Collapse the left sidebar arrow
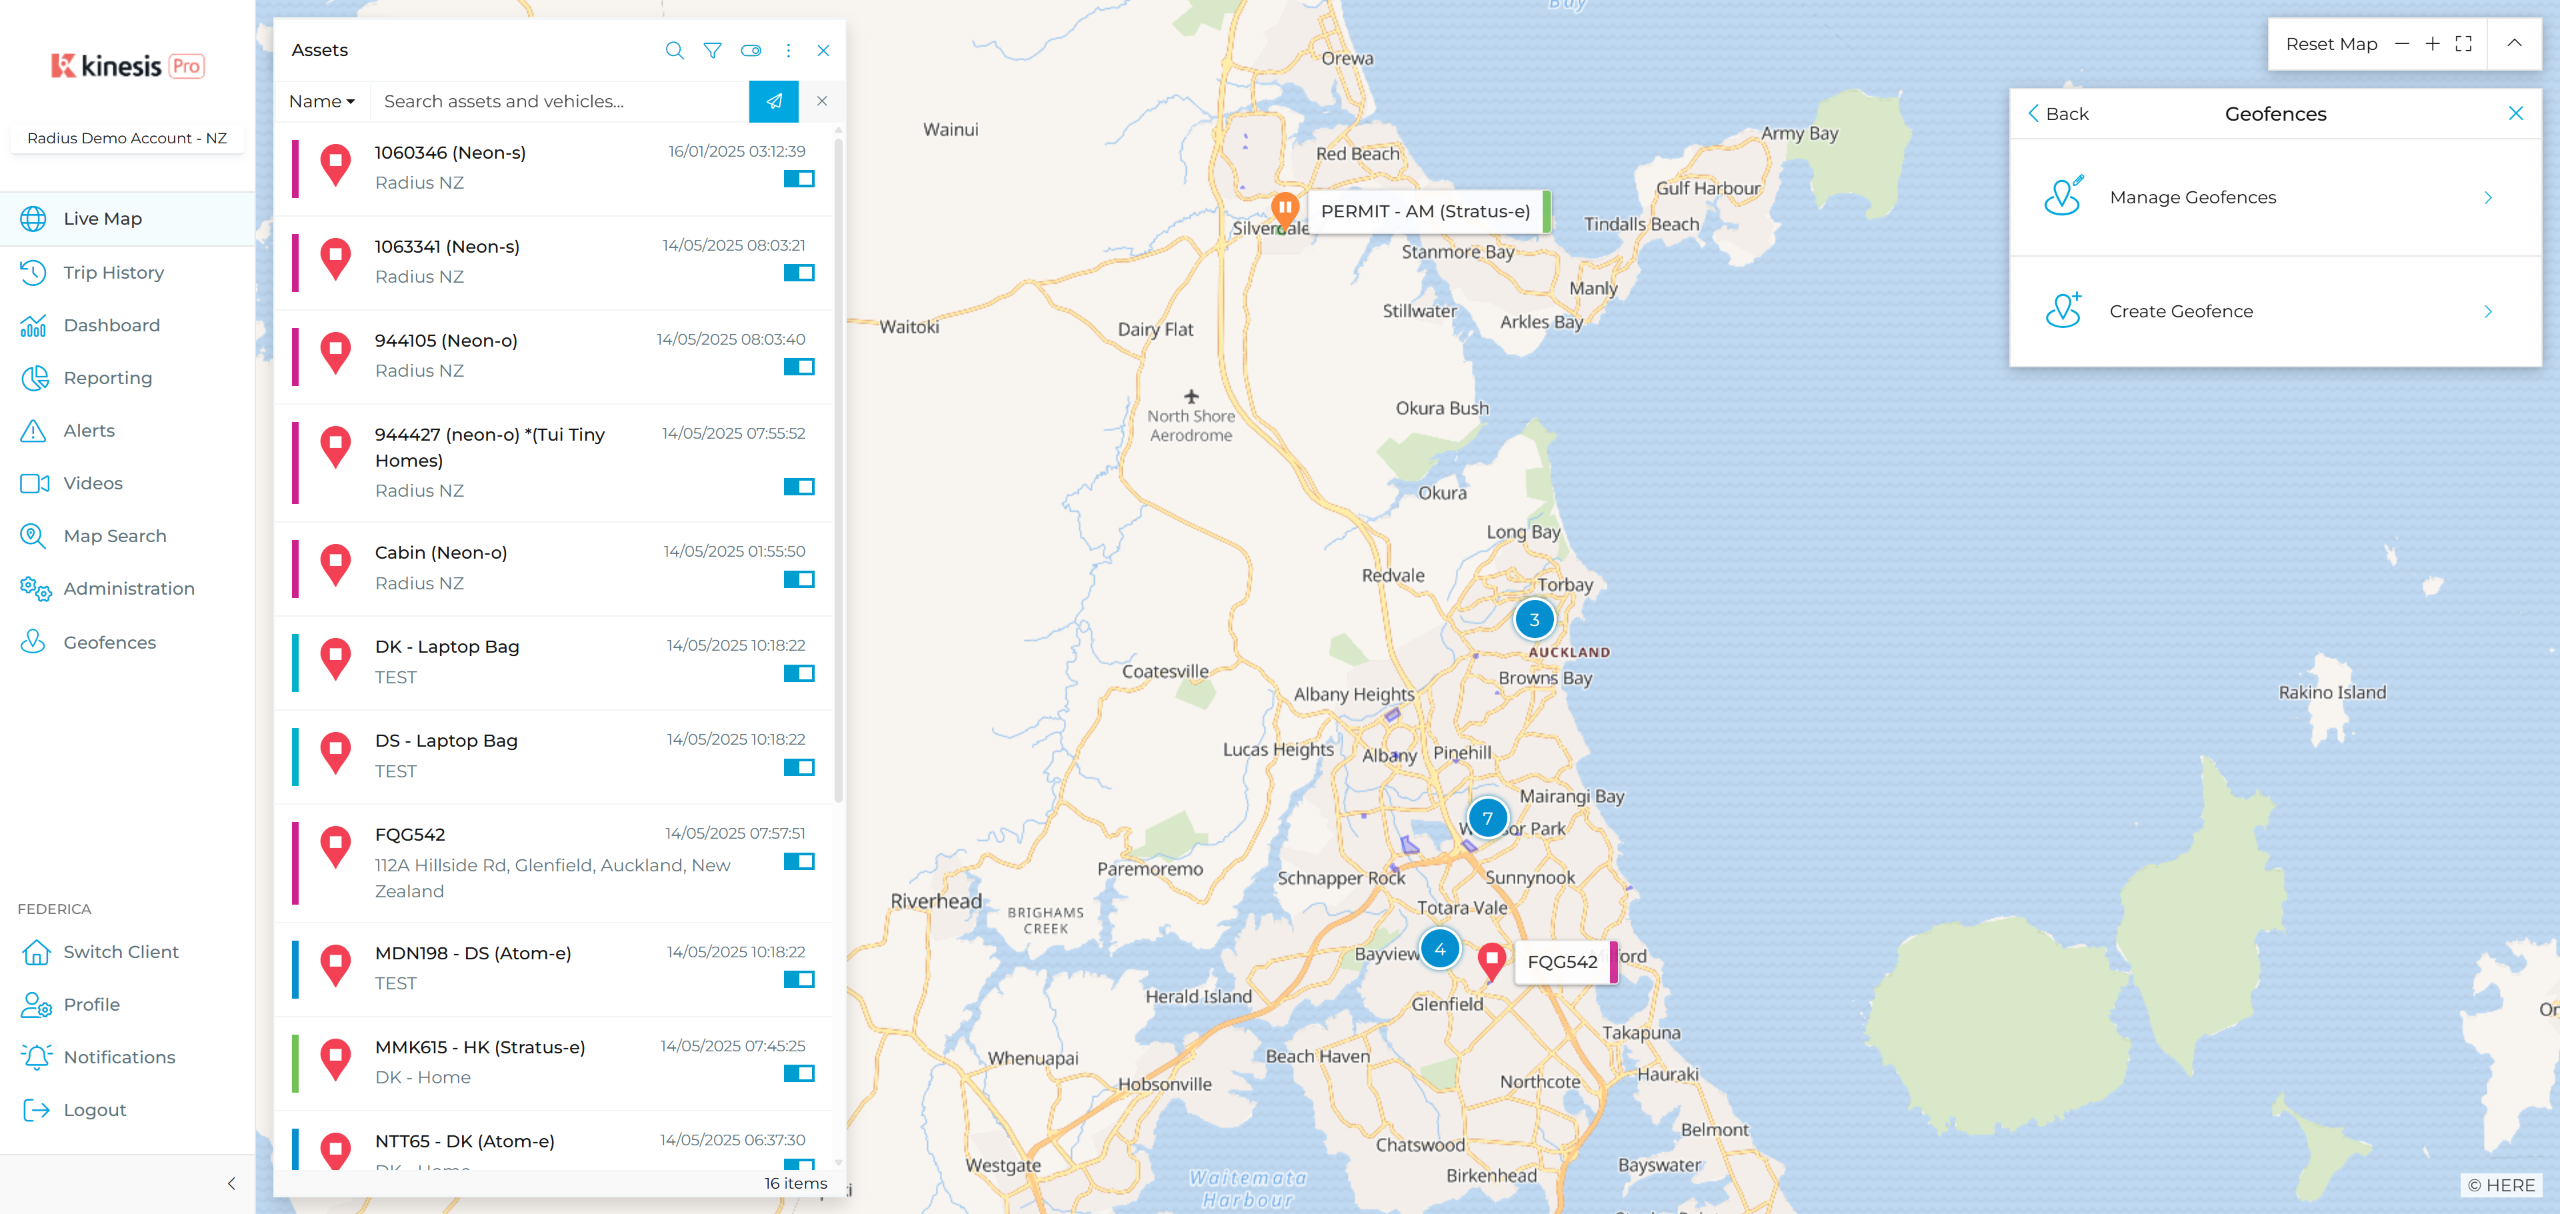The image size is (2560, 1214). click(231, 1183)
